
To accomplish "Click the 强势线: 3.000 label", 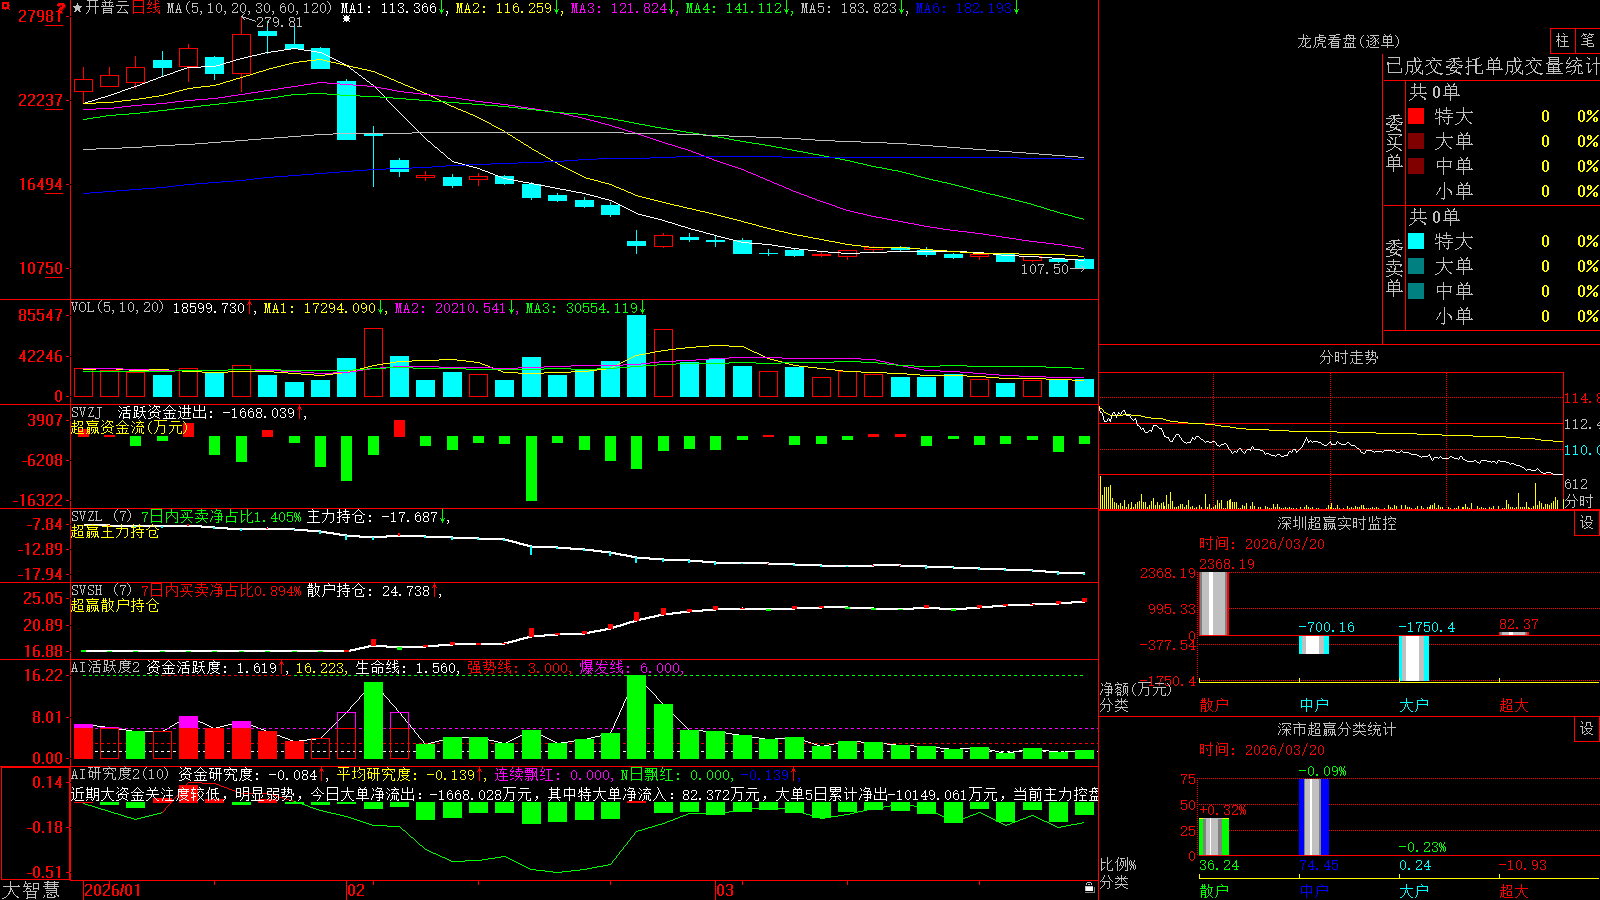I will (x=518, y=668).
